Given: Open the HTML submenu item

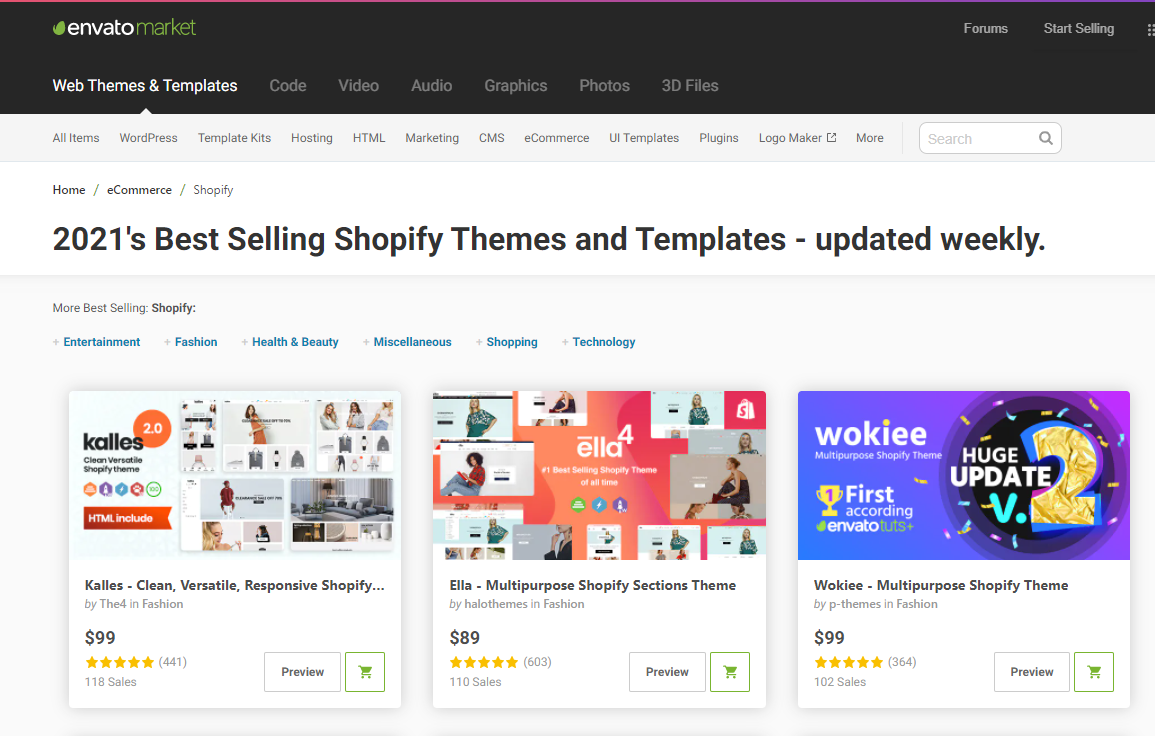Looking at the screenshot, I should 369,138.
